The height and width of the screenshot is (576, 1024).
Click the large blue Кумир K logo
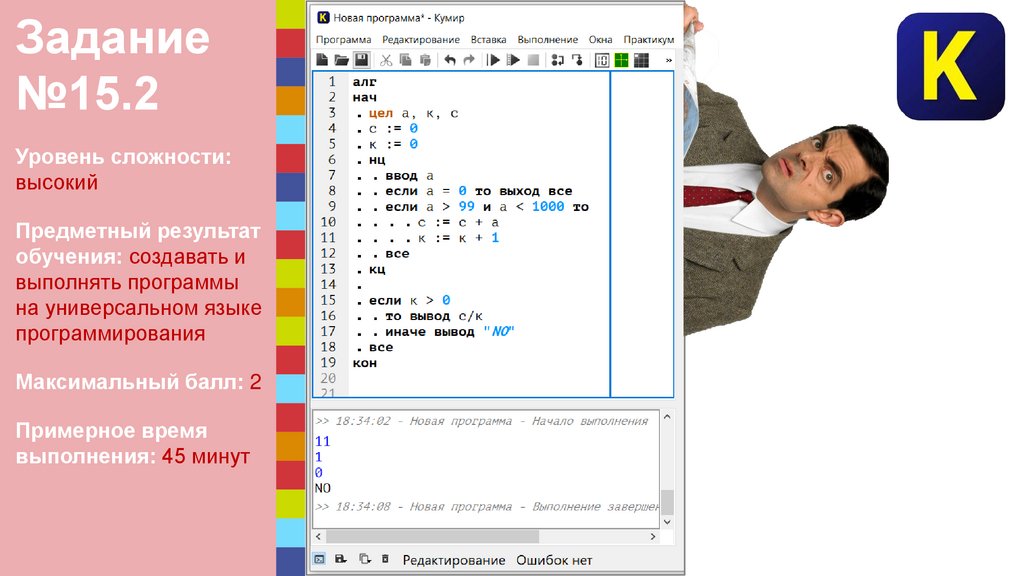point(950,66)
